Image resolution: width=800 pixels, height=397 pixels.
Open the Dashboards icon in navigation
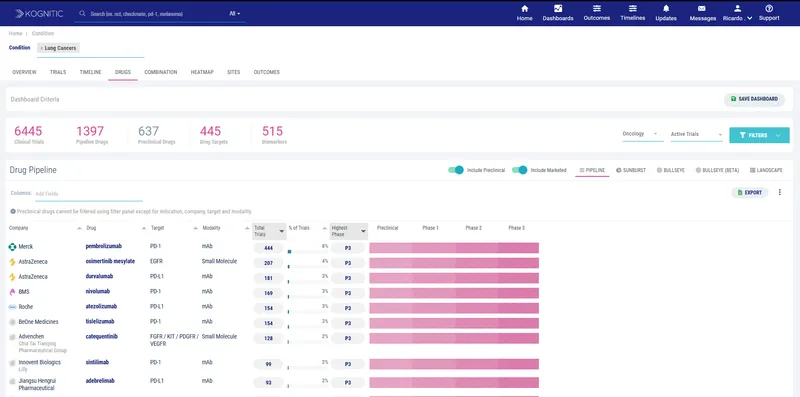tap(558, 9)
